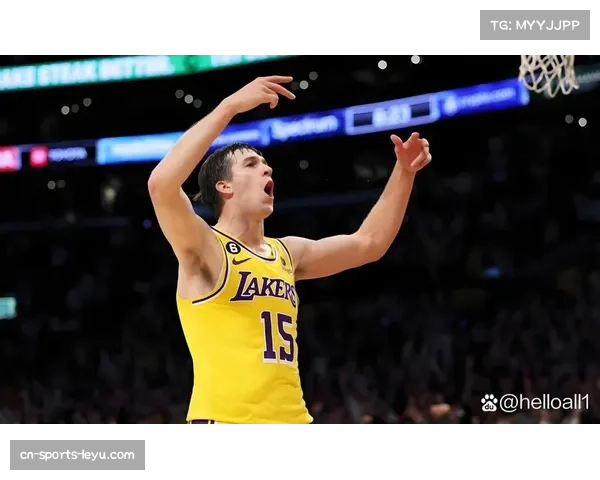Image resolution: width=600 pixels, height=480 pixels.
Task: Click the sponsor patch on jersey shoulder
Action: (x=286, y=265)
